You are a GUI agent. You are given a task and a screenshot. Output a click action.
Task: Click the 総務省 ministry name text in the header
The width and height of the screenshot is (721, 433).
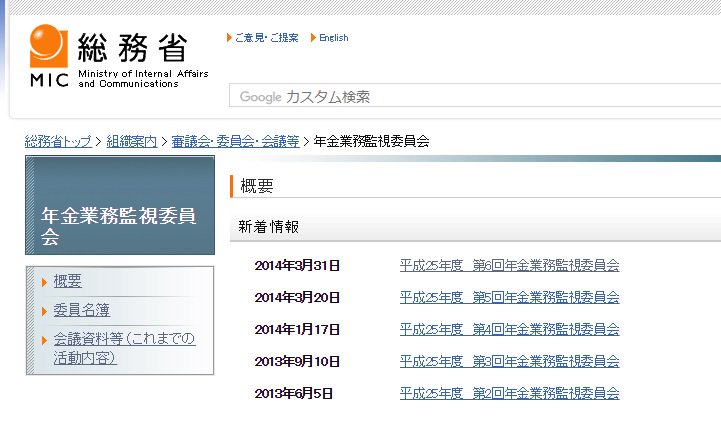(132, 48)
